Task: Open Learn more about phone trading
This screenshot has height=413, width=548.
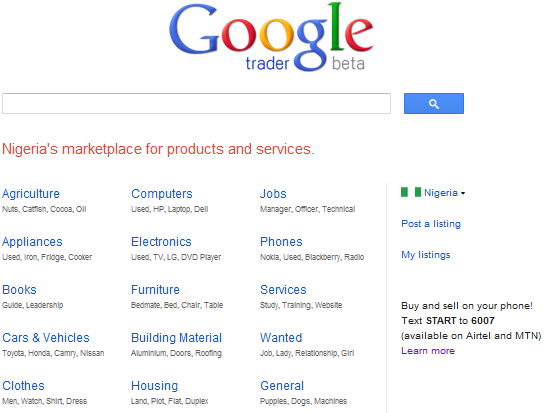Action: point(428,350)
